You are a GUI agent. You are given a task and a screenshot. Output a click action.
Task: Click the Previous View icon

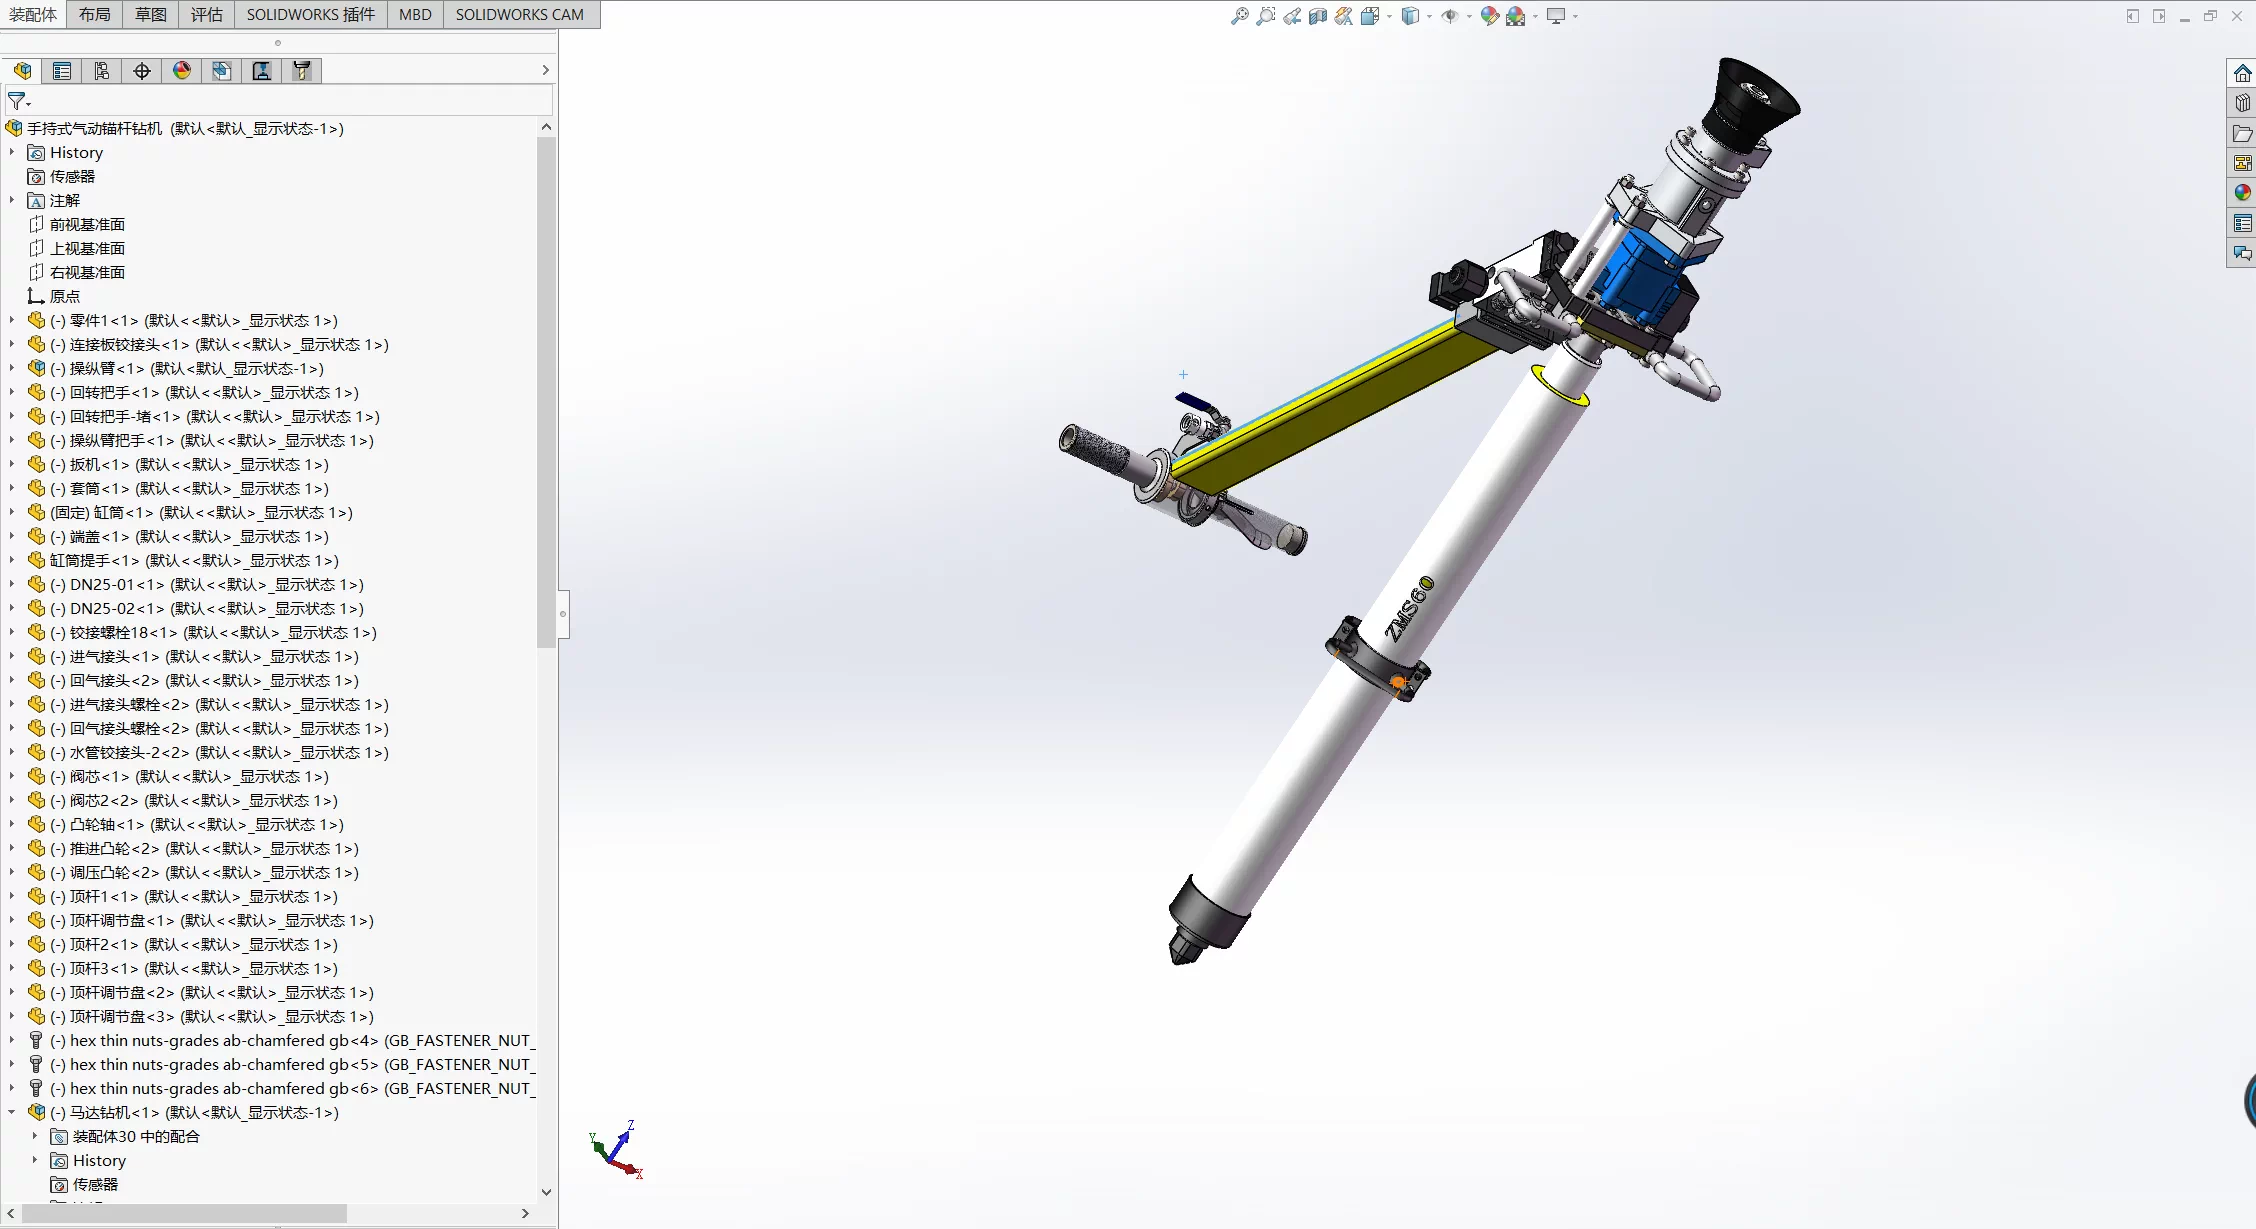[1292, 16]
